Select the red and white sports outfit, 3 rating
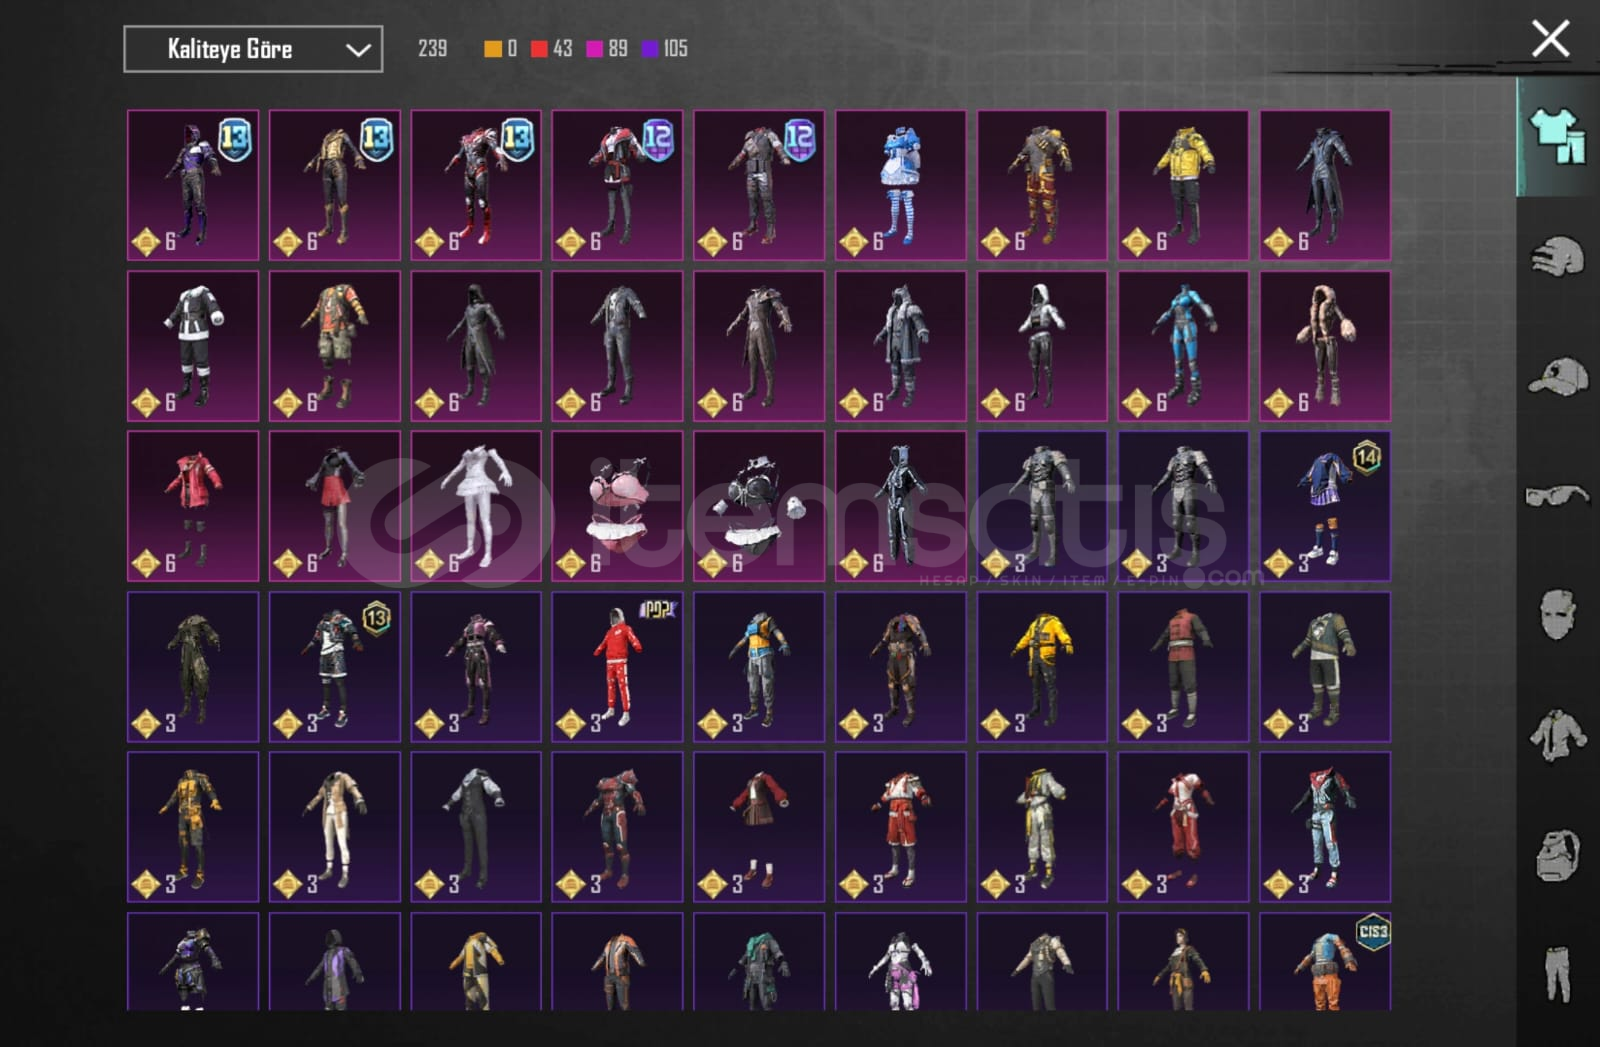1600x1047 pixels. [x=901, y=827]
